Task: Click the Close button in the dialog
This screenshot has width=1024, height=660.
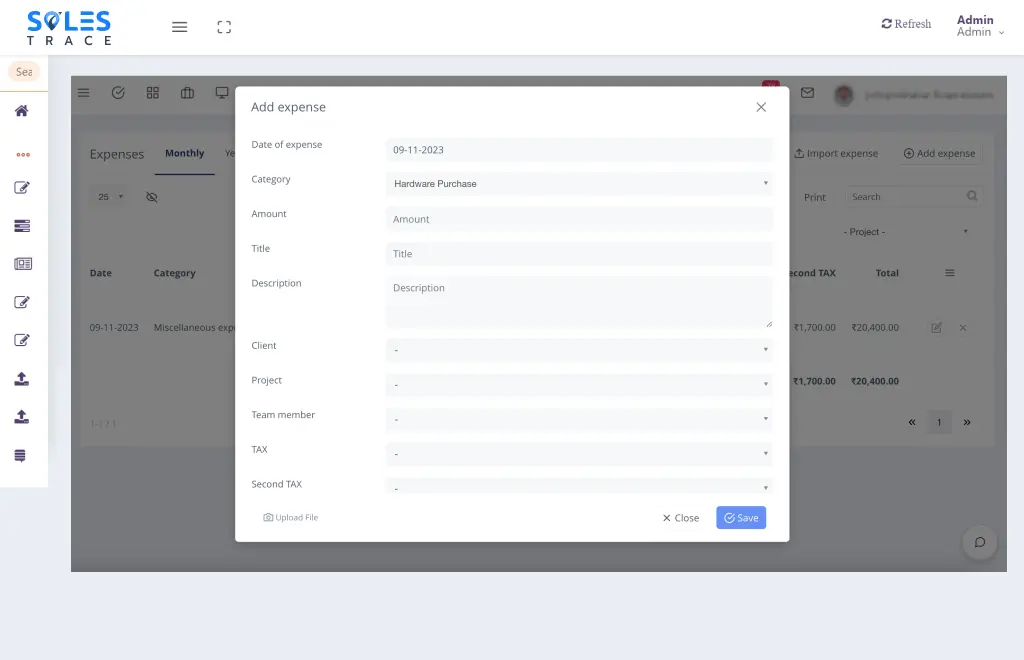Action: (x=680, y=518)
